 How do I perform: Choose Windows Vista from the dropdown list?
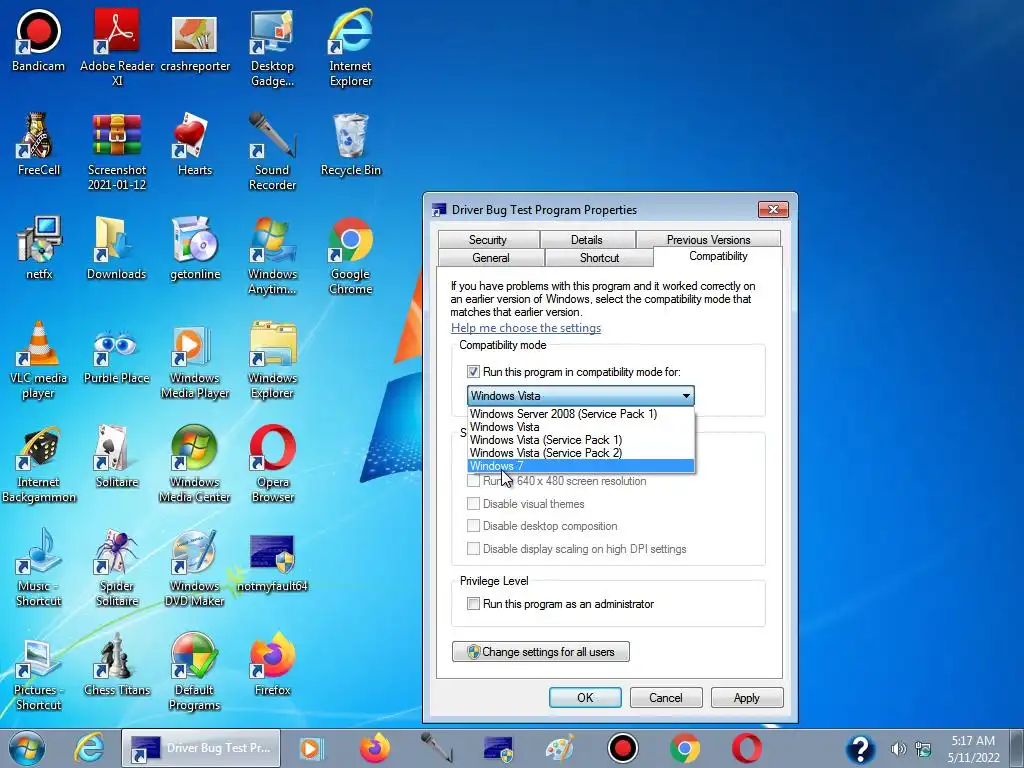click(x=581, y=427)
